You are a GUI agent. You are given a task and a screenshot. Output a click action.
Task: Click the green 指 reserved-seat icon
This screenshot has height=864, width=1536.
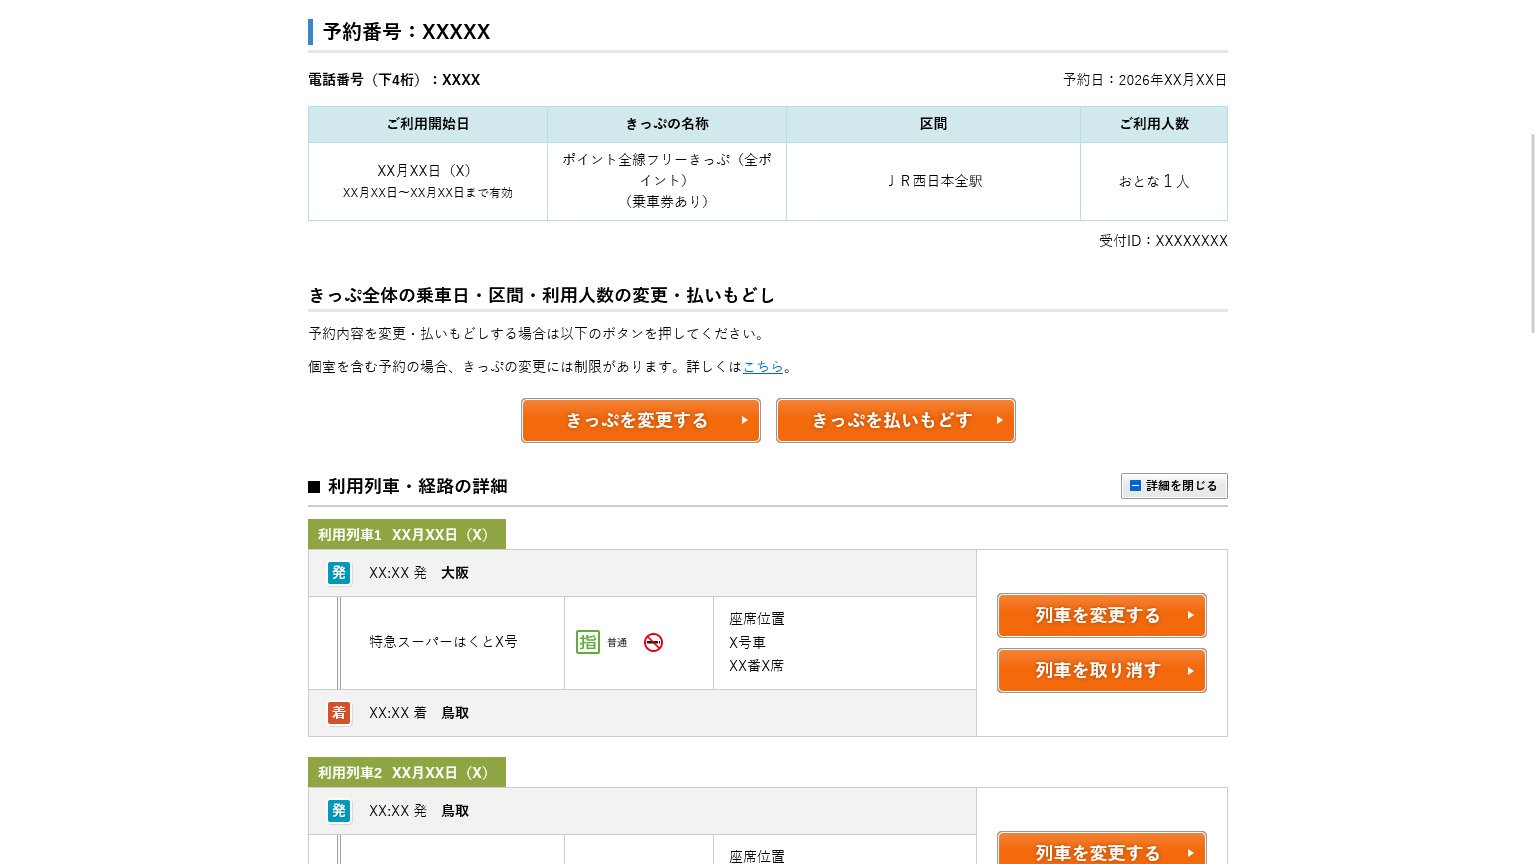pyautogui.click(x=588, y=642)
